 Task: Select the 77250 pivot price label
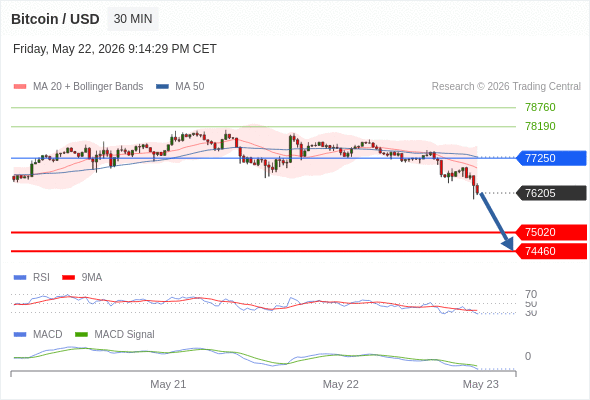click(551, 158)
